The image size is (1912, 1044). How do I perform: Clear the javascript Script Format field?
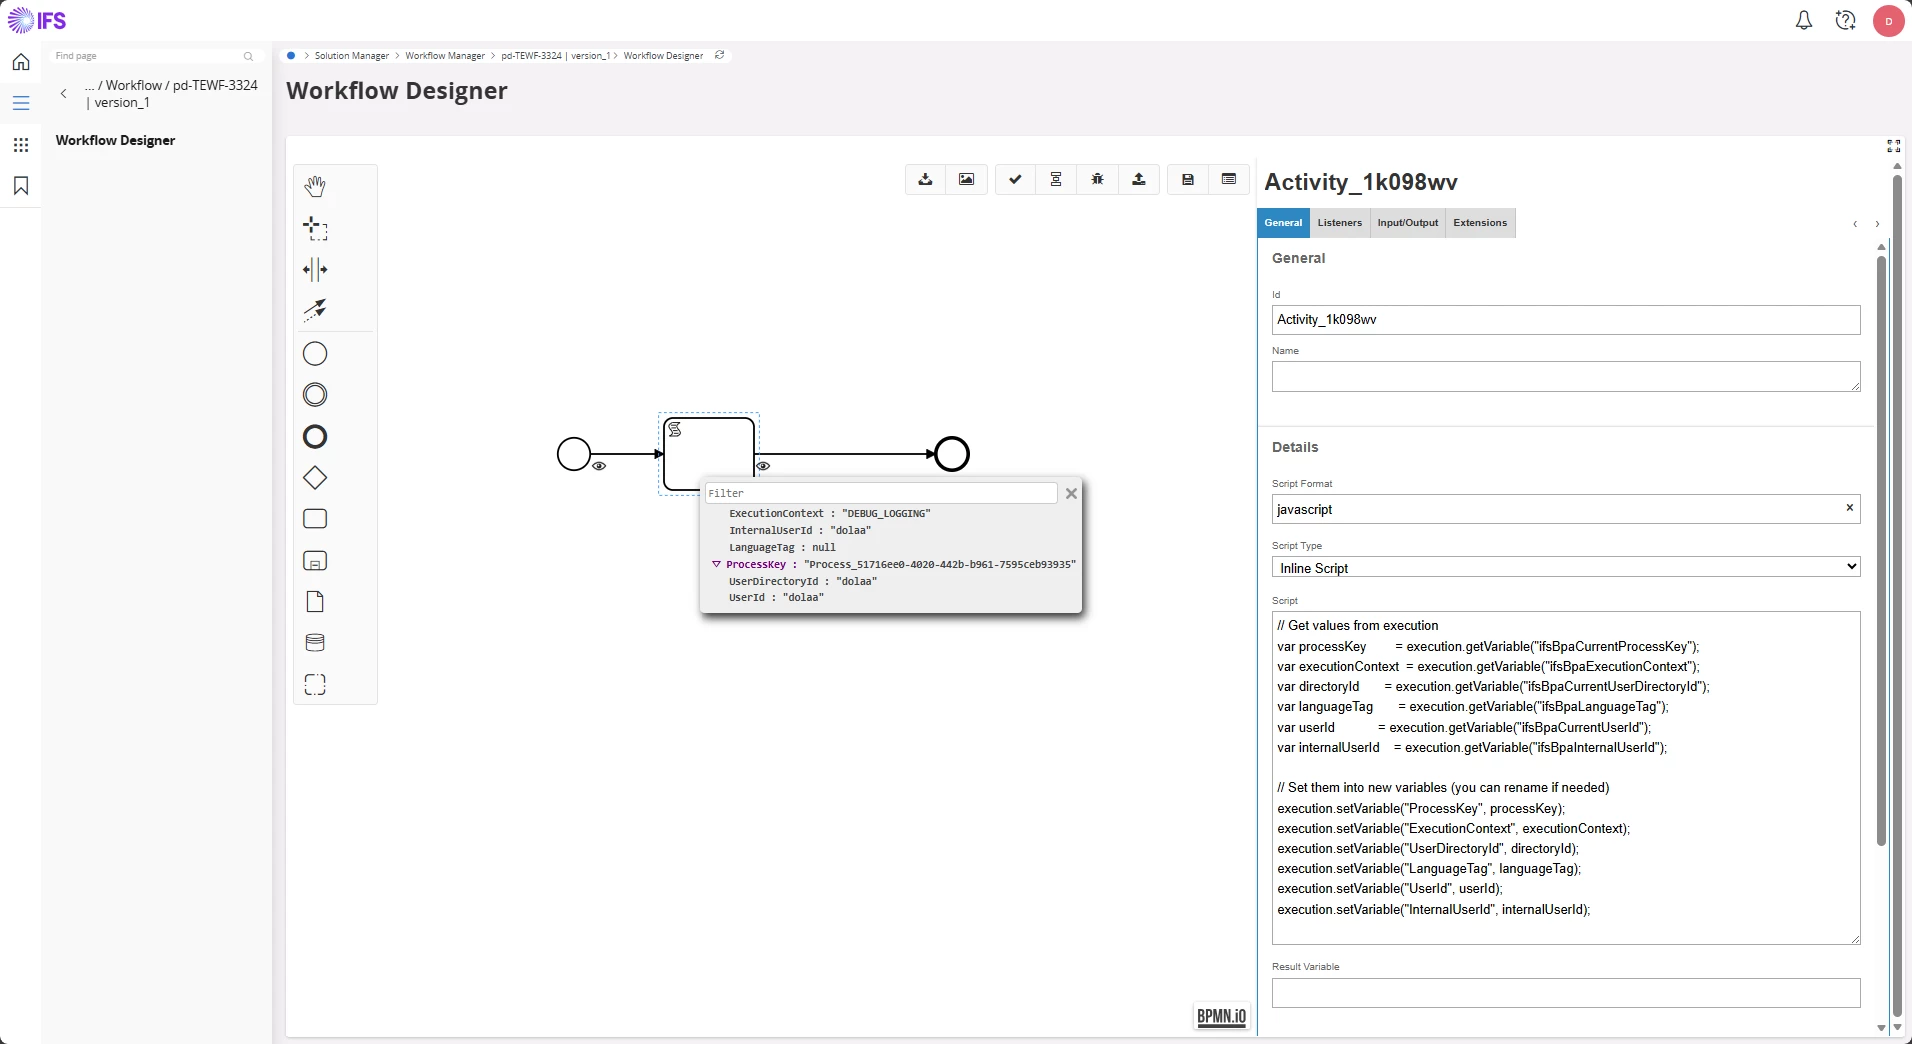pyautogui.click(x=1849, y=508)
